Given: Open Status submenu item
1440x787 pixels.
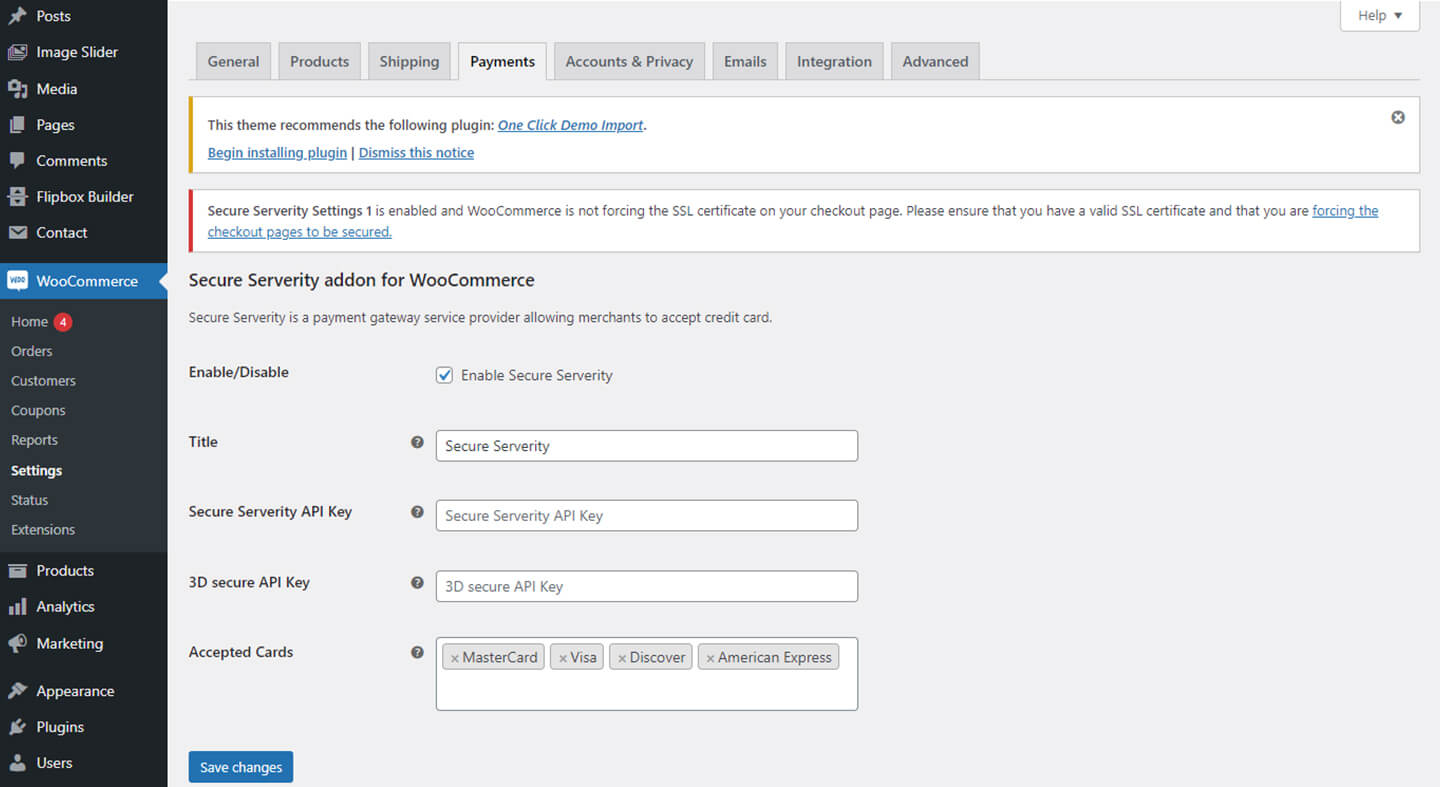Looking at the screenshot, I should point(29,500).
